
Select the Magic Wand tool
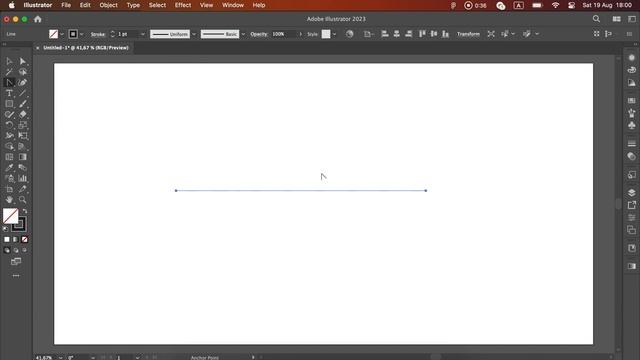pyautogui.click(x=9, y=72)
